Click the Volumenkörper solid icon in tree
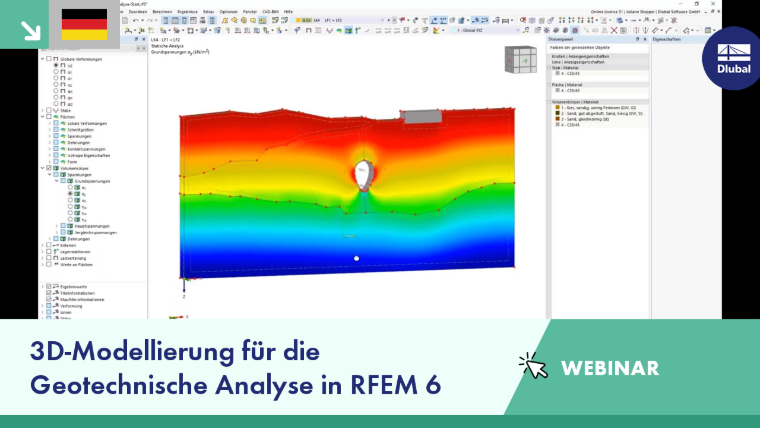 coord(56,168)
